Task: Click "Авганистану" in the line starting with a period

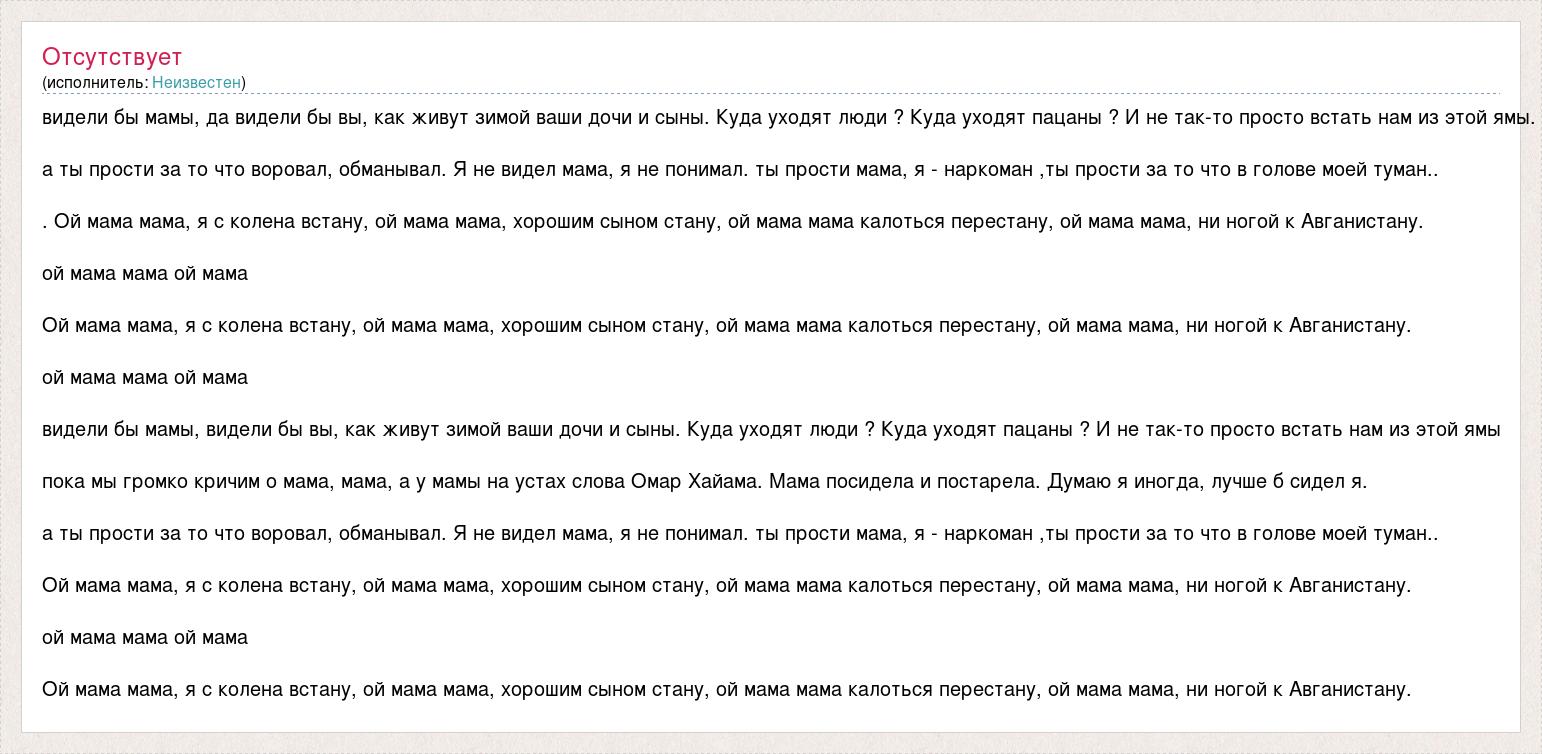Action: click(x=1360, y=222)
